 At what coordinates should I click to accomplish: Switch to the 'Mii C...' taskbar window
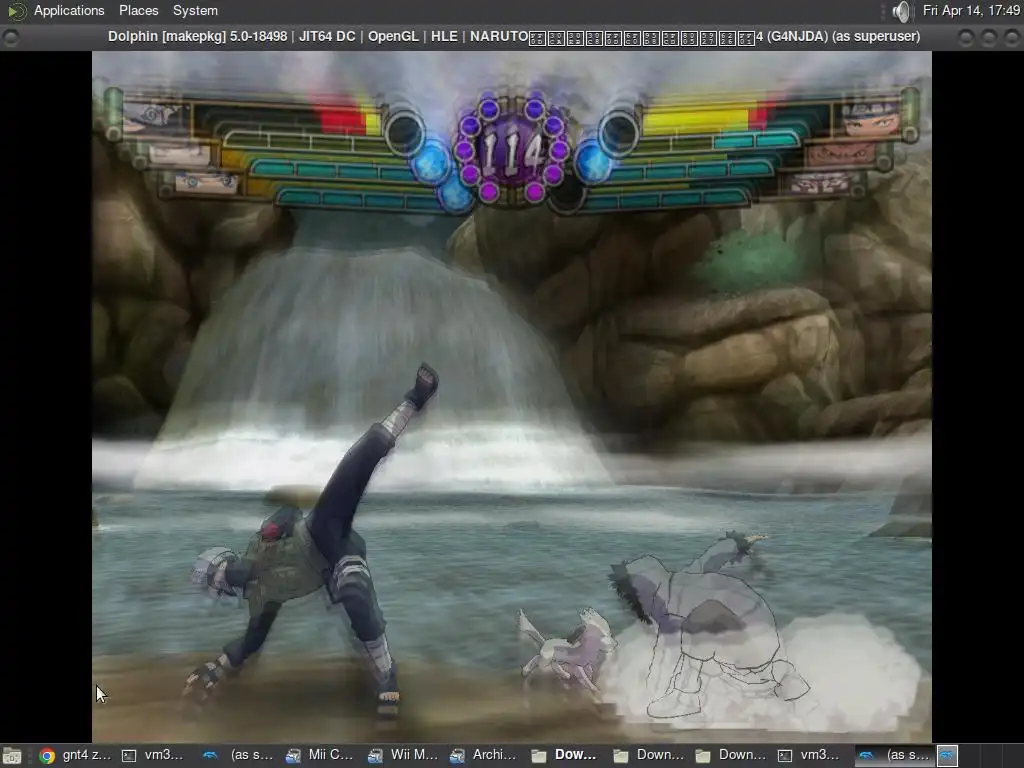320,755
